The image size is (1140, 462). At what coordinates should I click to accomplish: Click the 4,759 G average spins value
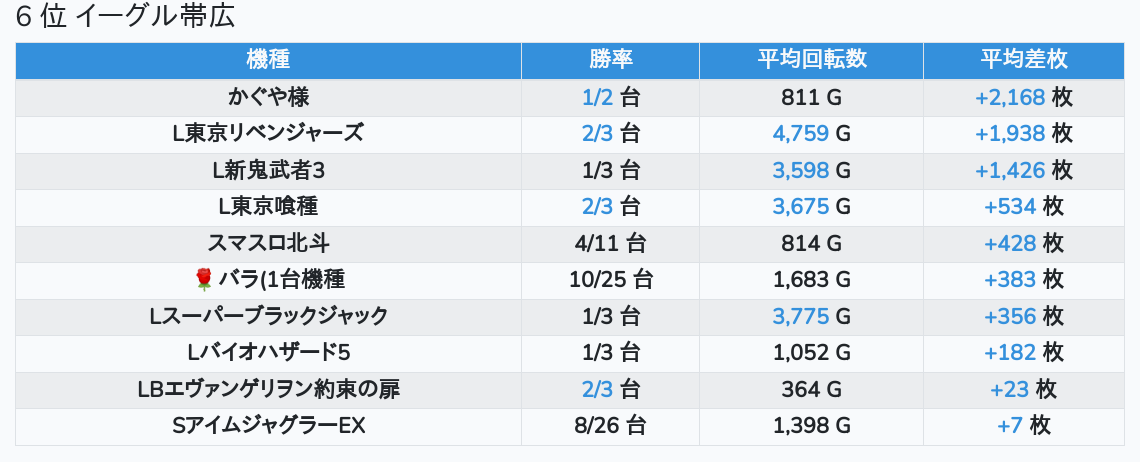click(x=811, y=133)
